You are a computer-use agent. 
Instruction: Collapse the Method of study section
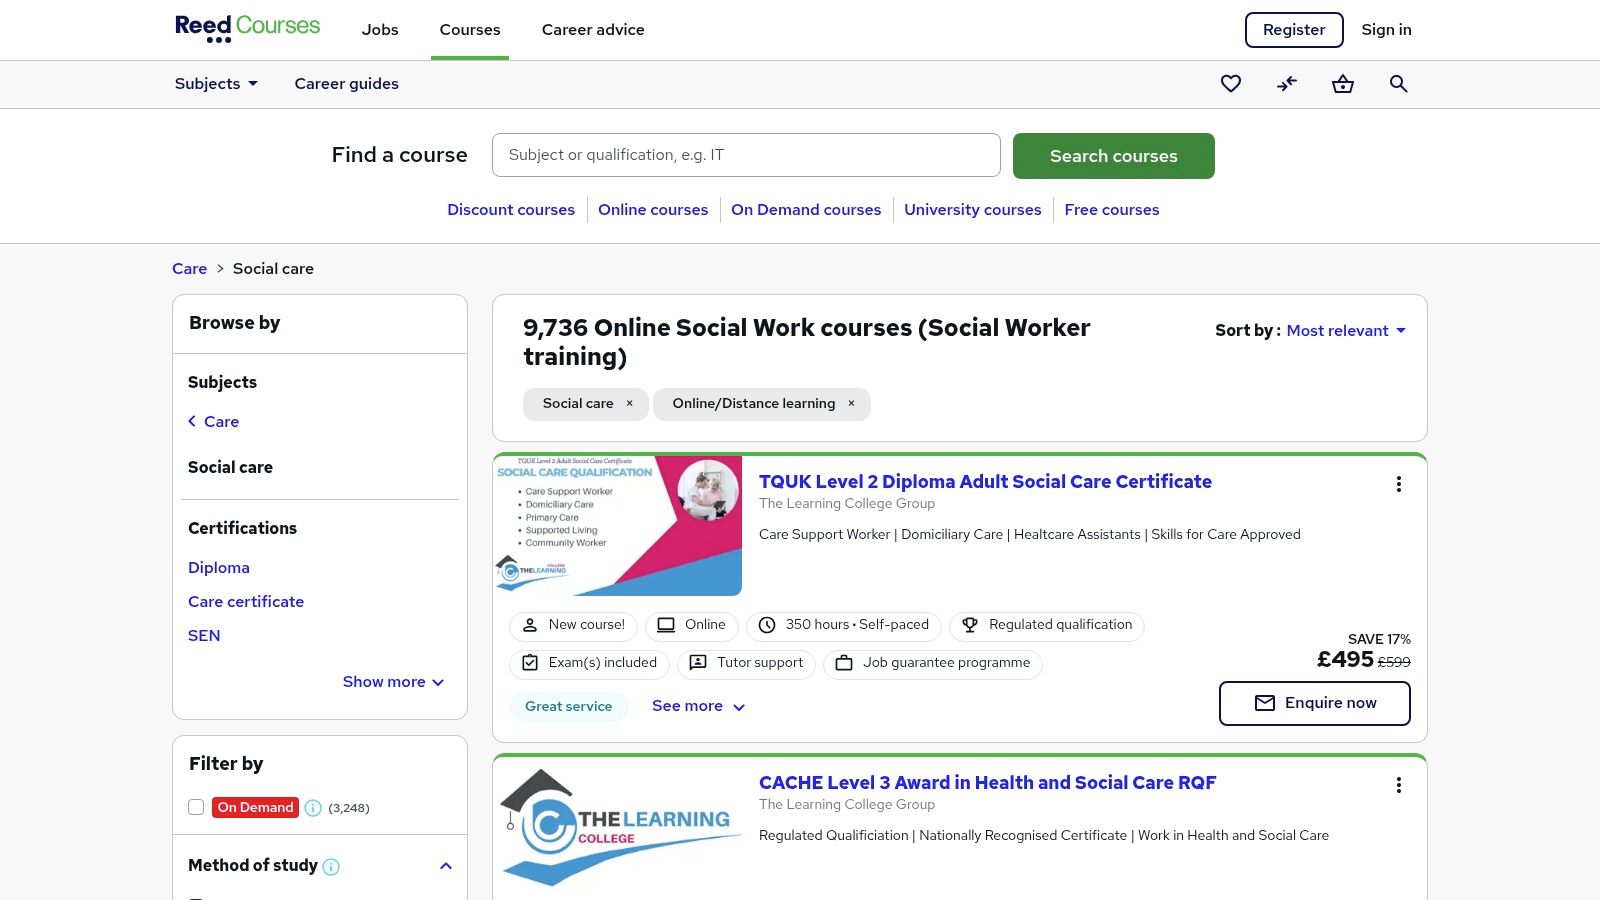coord(446,866)
